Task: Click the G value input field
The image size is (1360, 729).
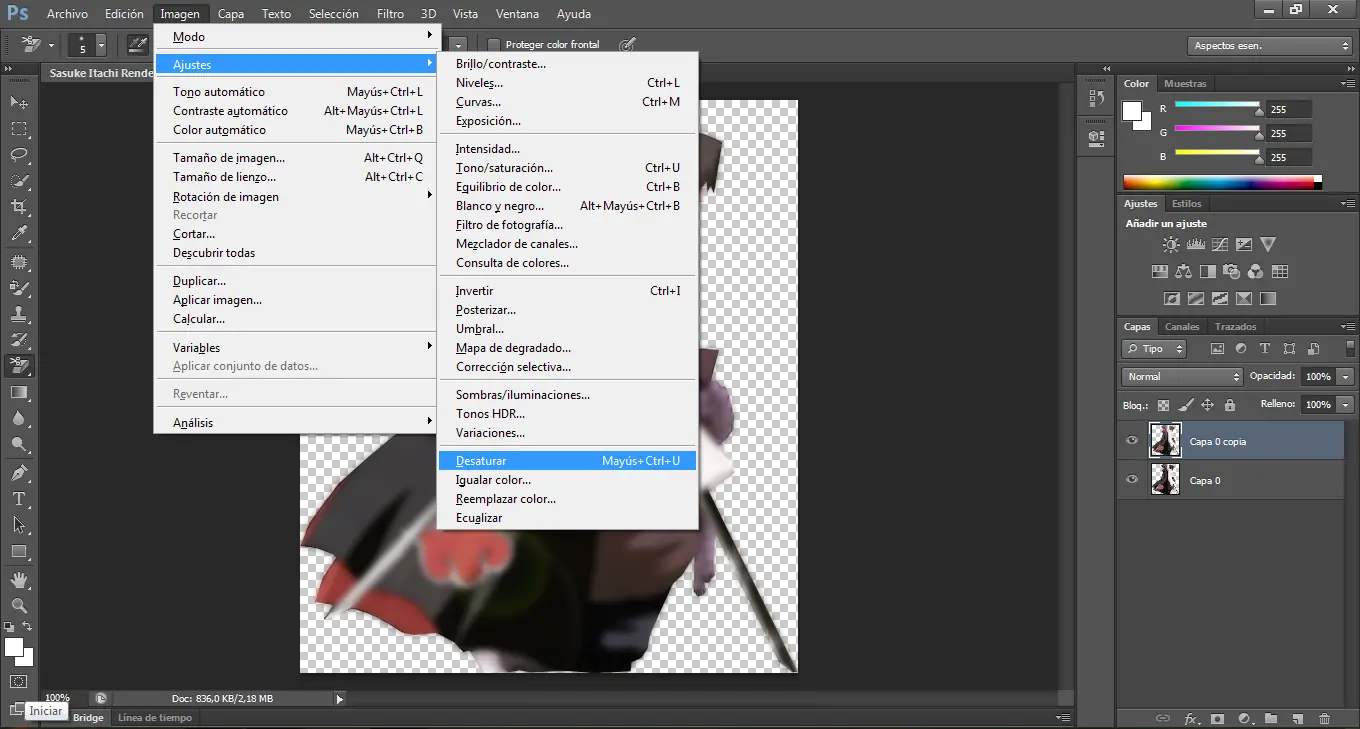Action: (x=1289, y=133)
